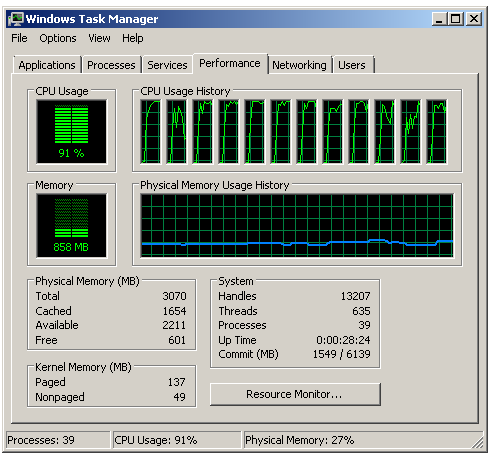490x456 pixels.
Task: Click the first CPU core history graph
Action: (x=150, y=132)
